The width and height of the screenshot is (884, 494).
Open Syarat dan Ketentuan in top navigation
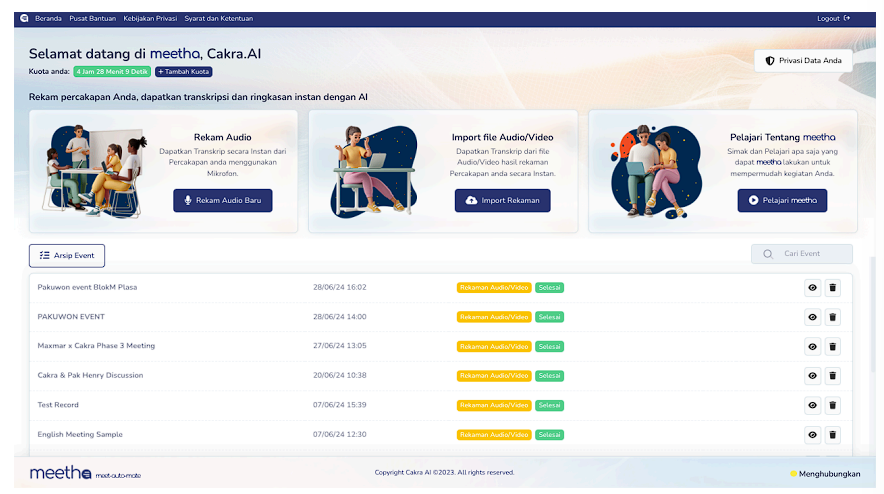219,19
